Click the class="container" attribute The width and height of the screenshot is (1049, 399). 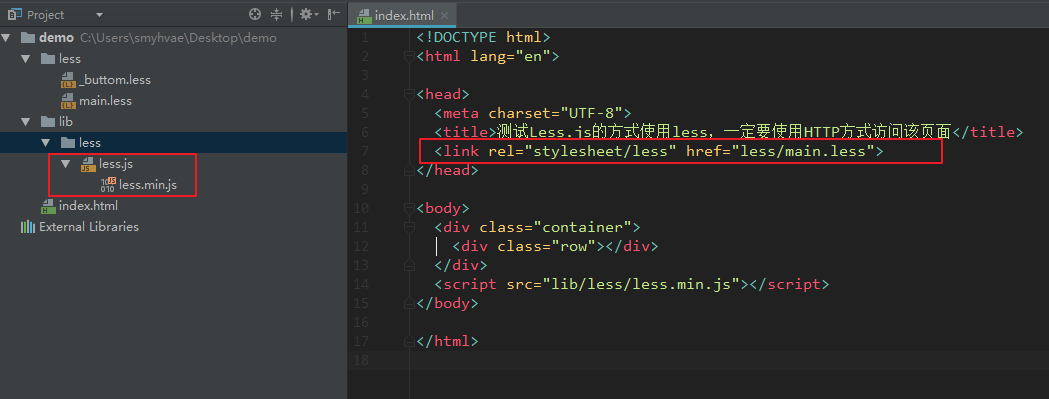point(555,227)
